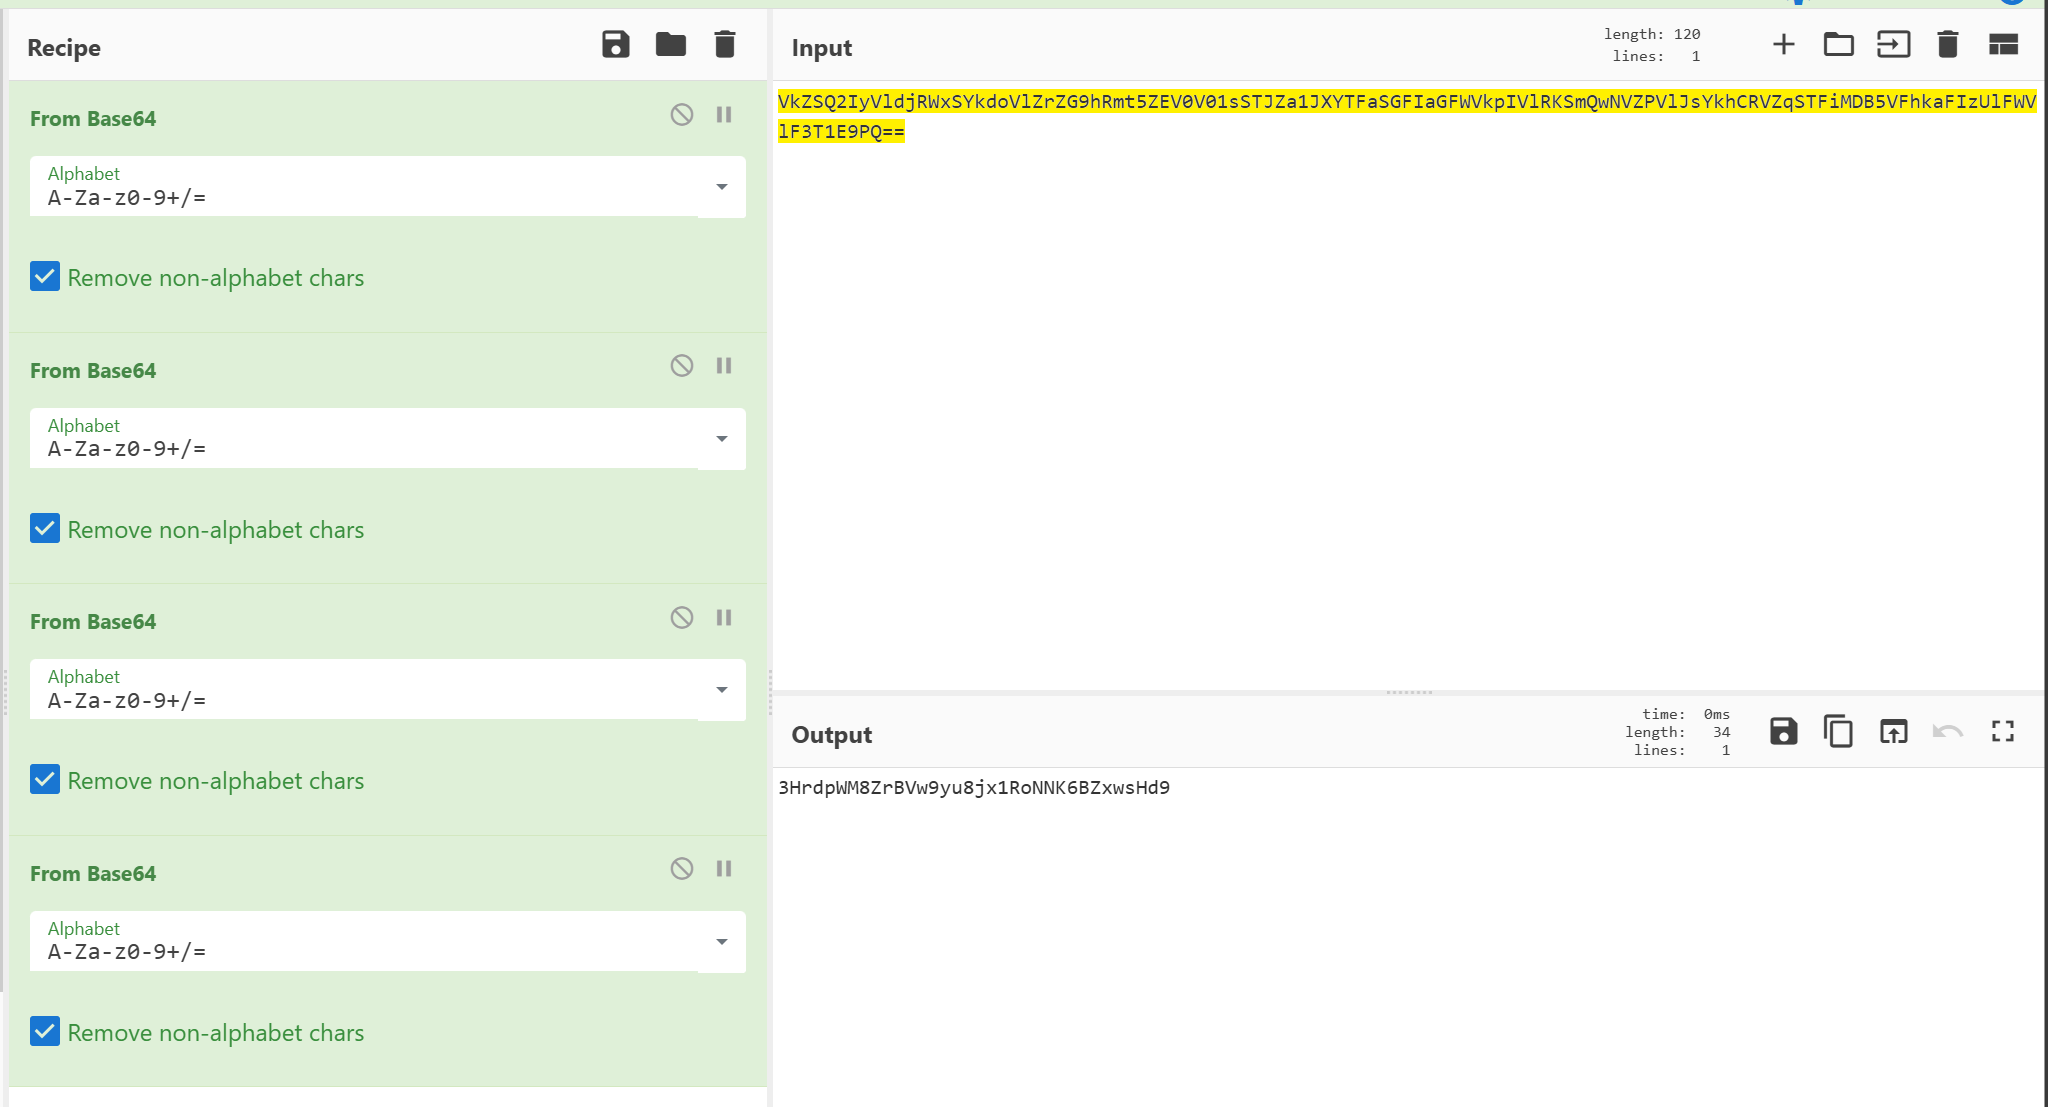The width and height of the screenshot is (2048, 1107).
Task: Click inside the Input text area
Action: [1400, 400]
